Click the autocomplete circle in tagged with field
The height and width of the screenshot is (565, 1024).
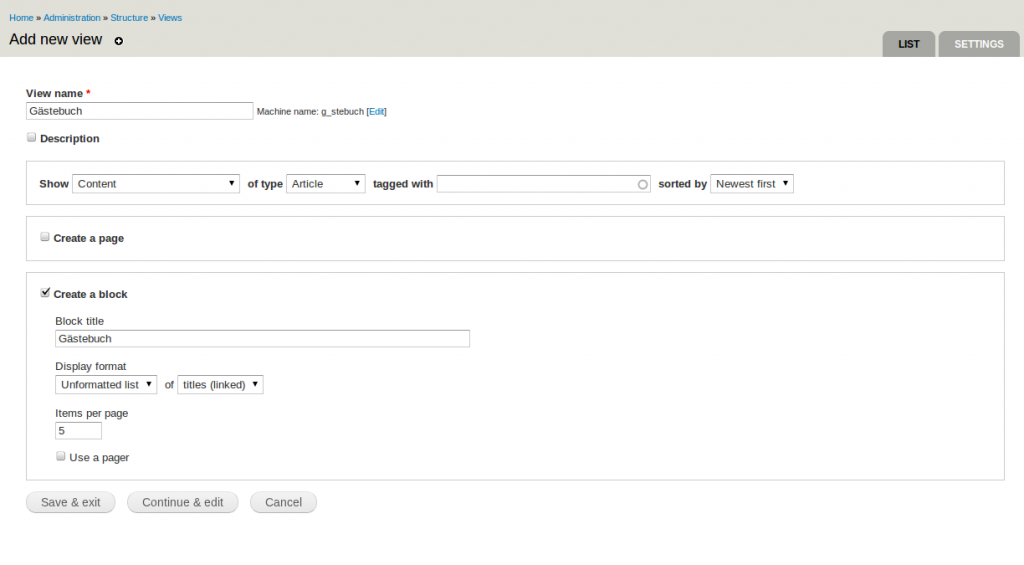[x=643, y=184]
